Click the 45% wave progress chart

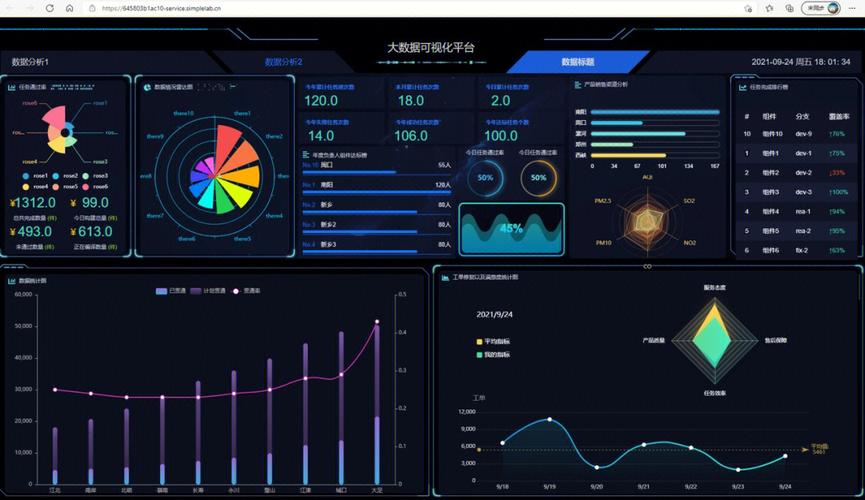point(511,228)
